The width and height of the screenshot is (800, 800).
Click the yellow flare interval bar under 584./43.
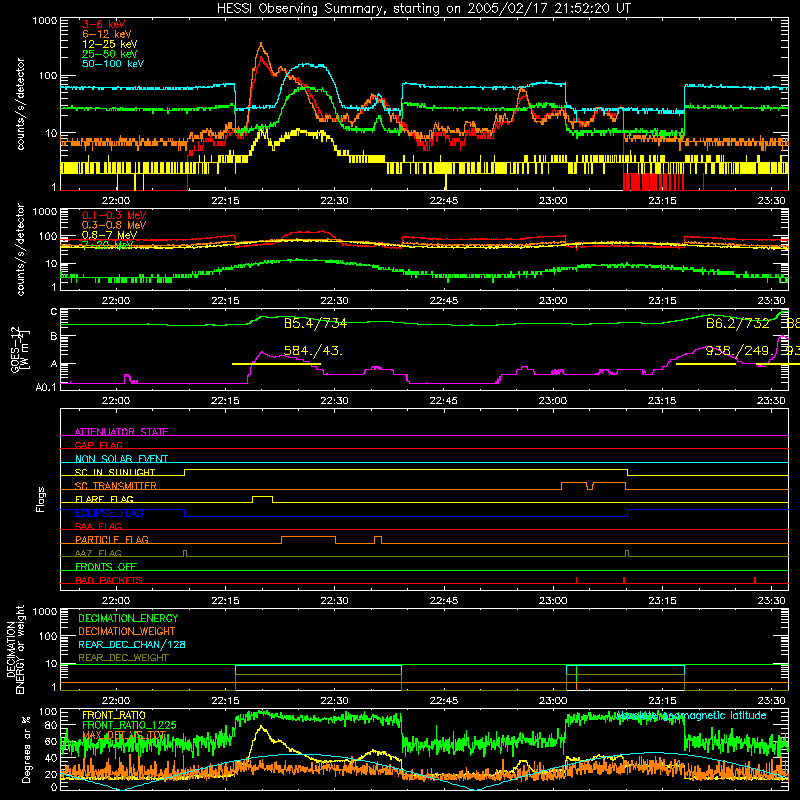point(276,364)
